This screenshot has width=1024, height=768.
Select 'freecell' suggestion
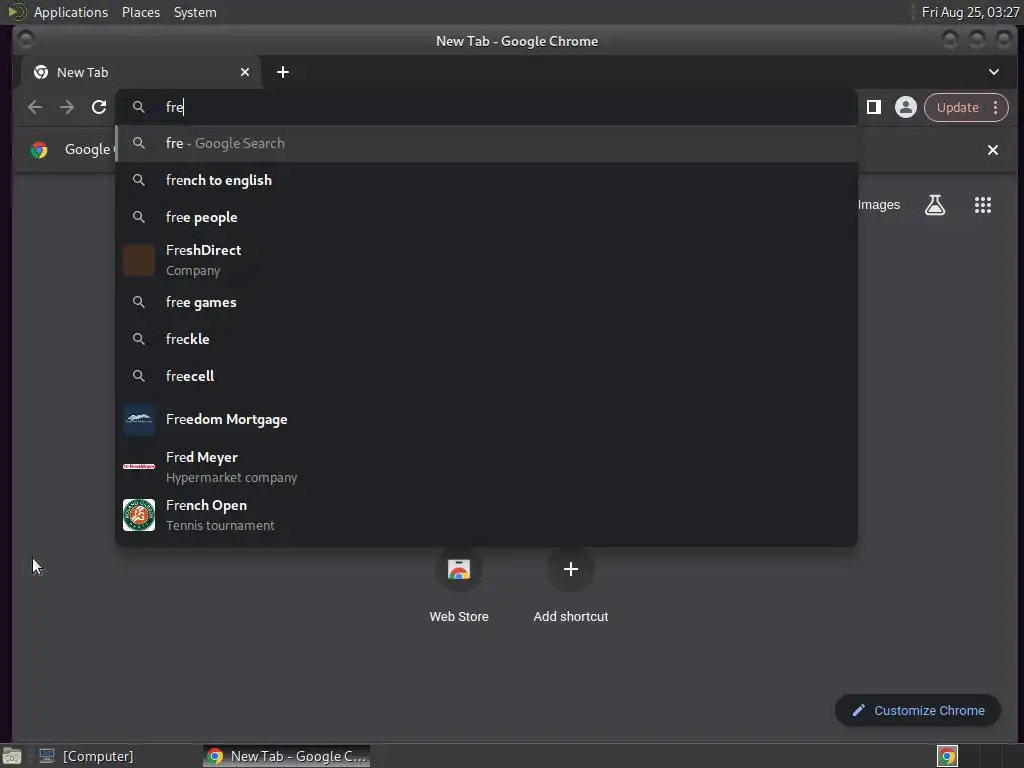pos(486,376)
